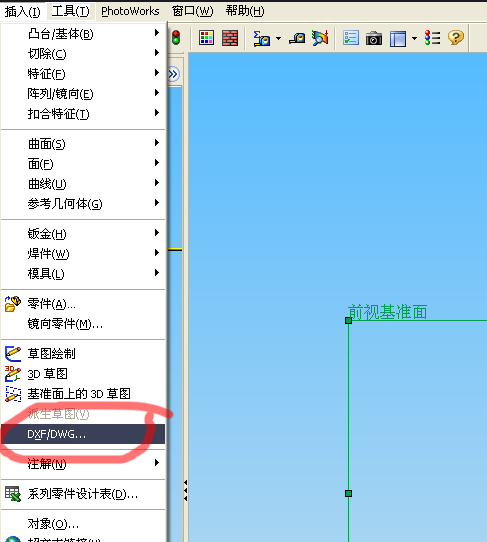Expand the panel with double chevron button
This screenshot has height=542, width=487.
pos(174,74)
